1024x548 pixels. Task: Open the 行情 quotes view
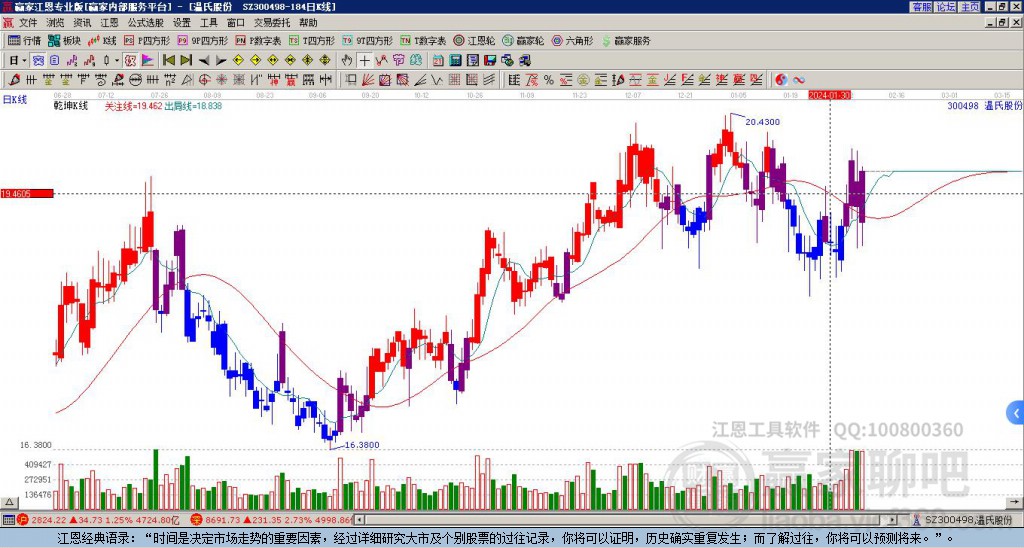coord(25,40)
